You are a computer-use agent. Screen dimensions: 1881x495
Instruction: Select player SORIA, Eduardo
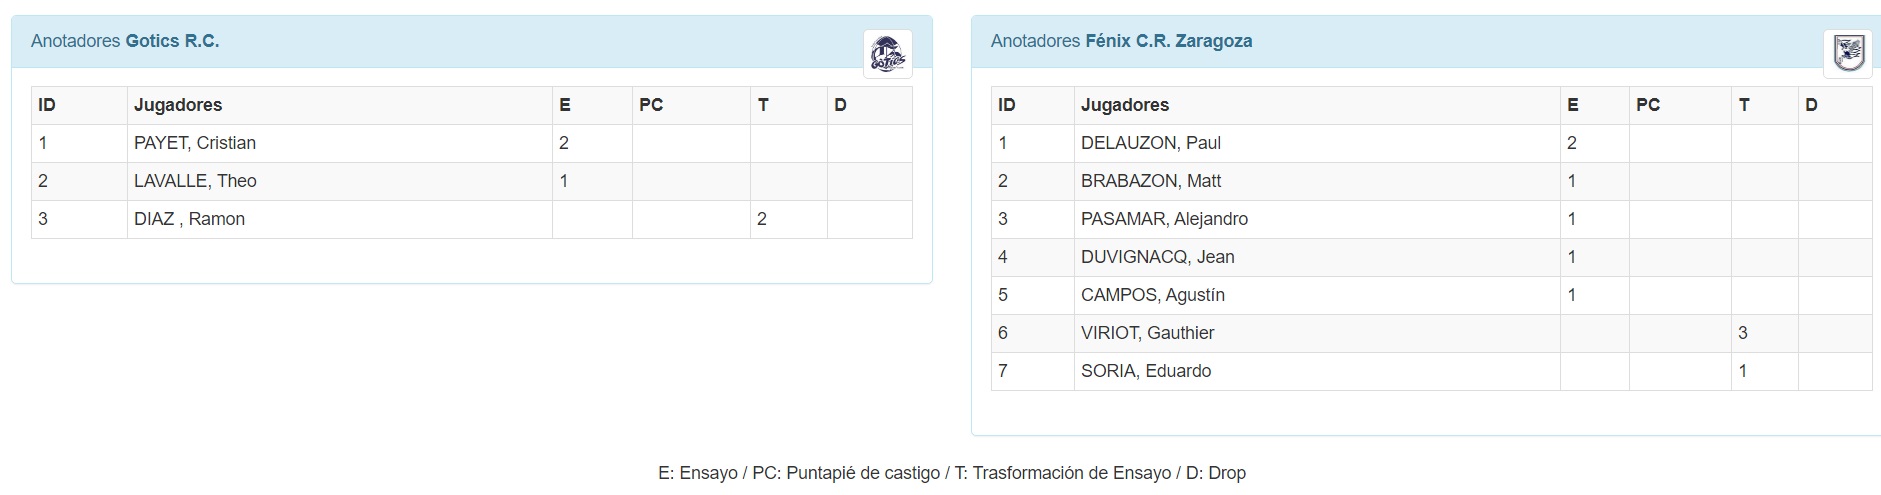[1146, 371]
